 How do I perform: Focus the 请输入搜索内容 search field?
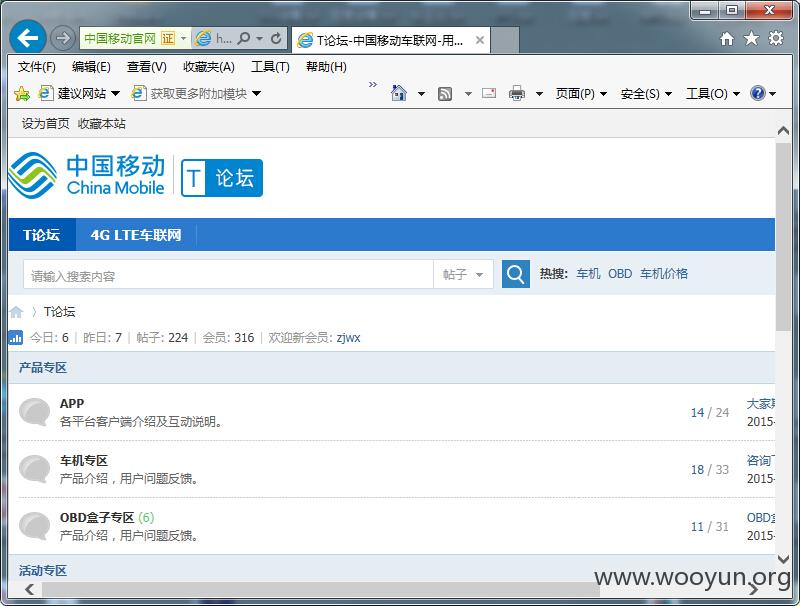[x=228, y=274]
